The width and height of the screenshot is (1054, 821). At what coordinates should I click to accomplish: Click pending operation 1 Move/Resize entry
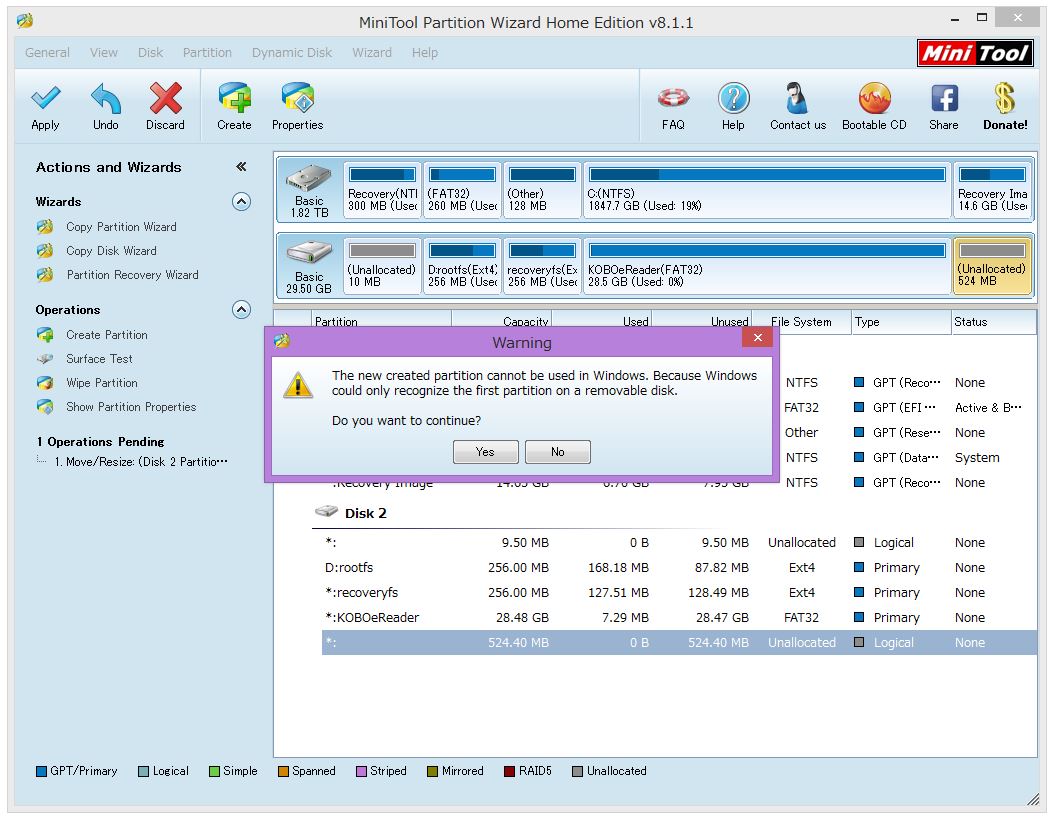(x=141, y=462)
